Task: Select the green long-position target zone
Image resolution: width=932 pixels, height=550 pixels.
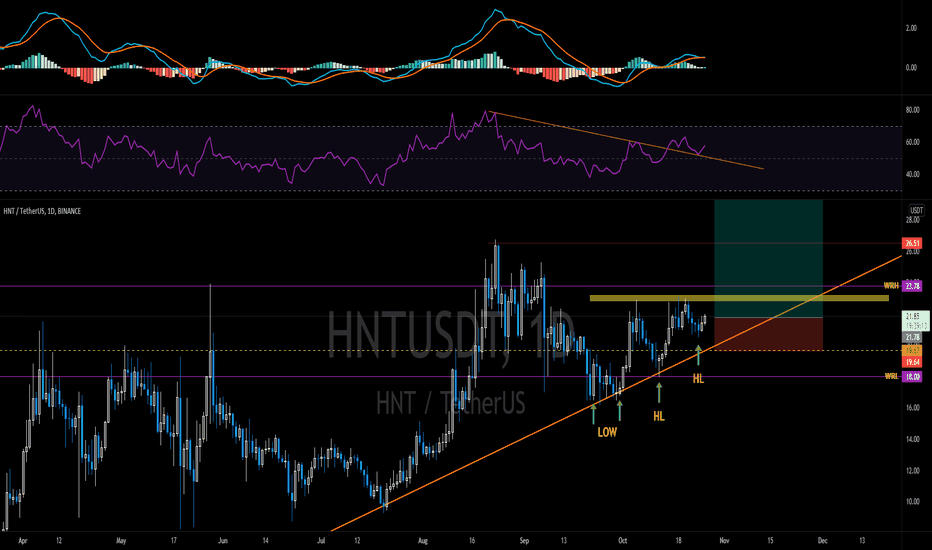Action: pyautogui.click(x=769, y=259)
